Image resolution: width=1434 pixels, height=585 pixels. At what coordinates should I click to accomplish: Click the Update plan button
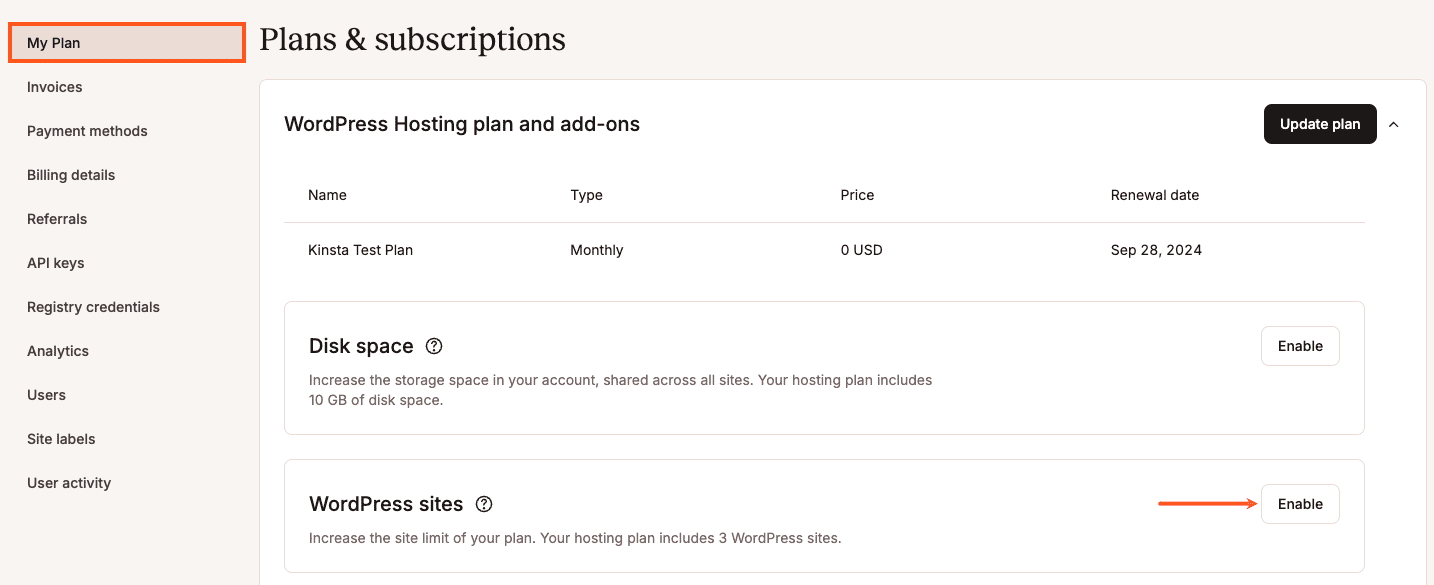[1320, 124]
